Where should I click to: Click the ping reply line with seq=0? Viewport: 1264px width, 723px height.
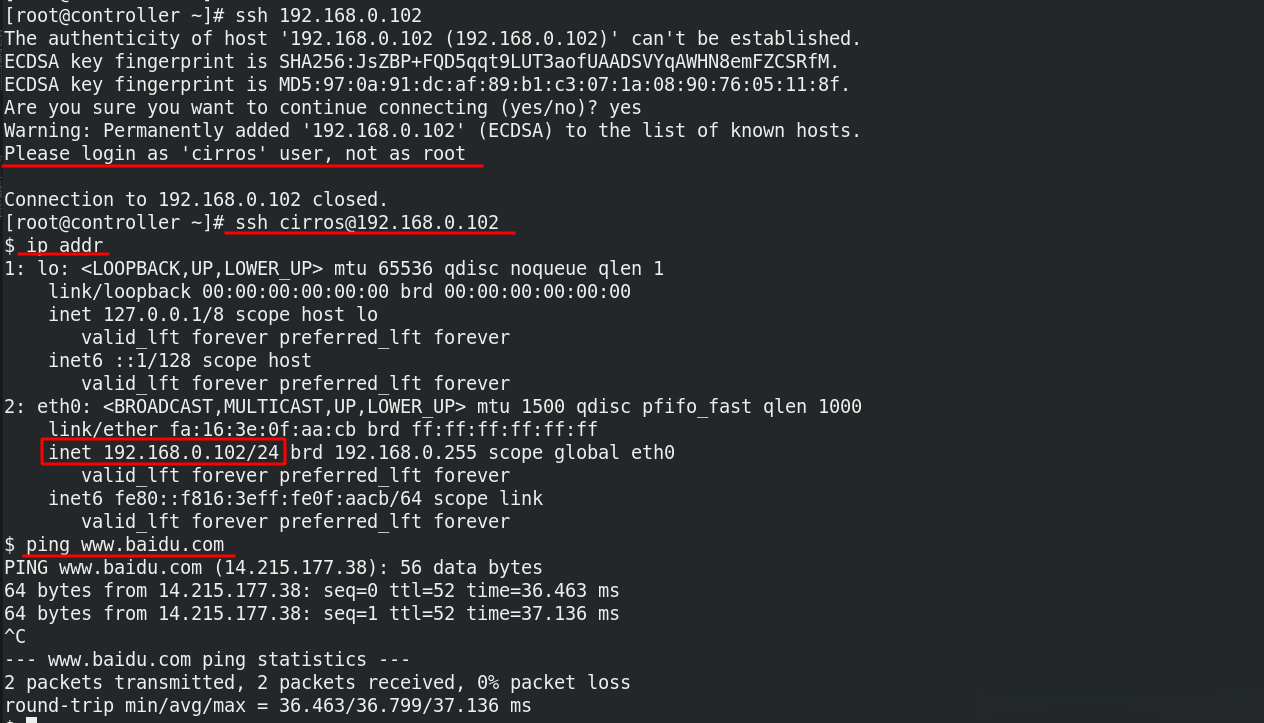pyautogui.click(x=311, y=590)
